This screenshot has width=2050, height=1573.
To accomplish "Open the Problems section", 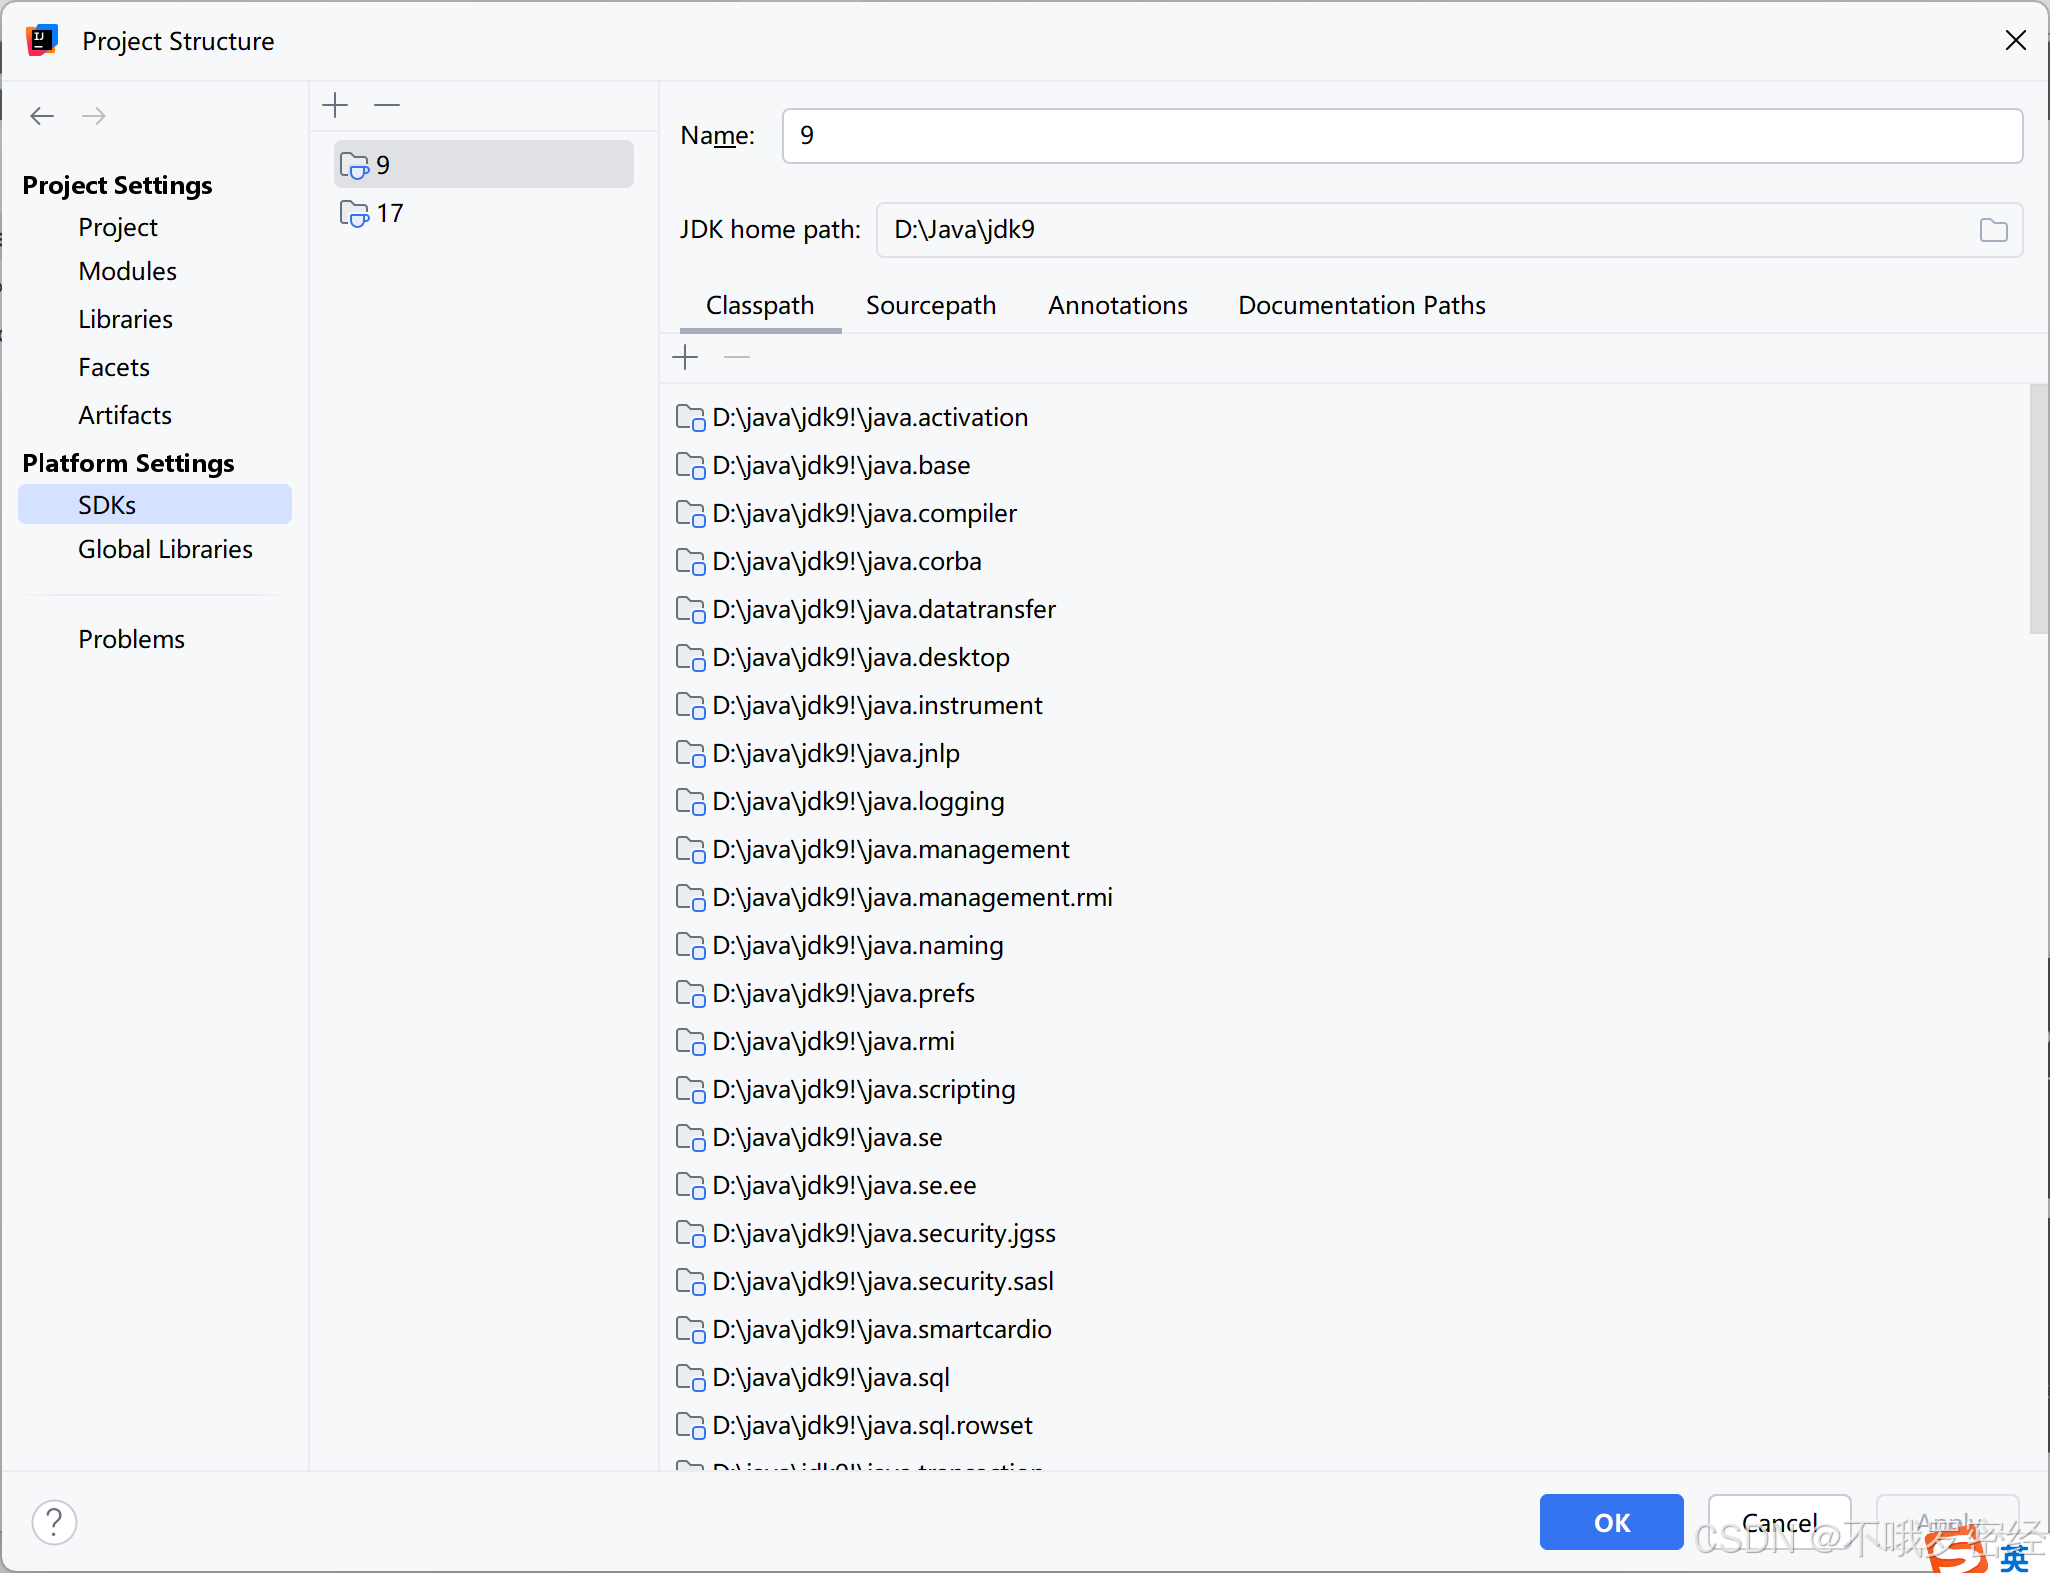I will [x=131, y=639].
